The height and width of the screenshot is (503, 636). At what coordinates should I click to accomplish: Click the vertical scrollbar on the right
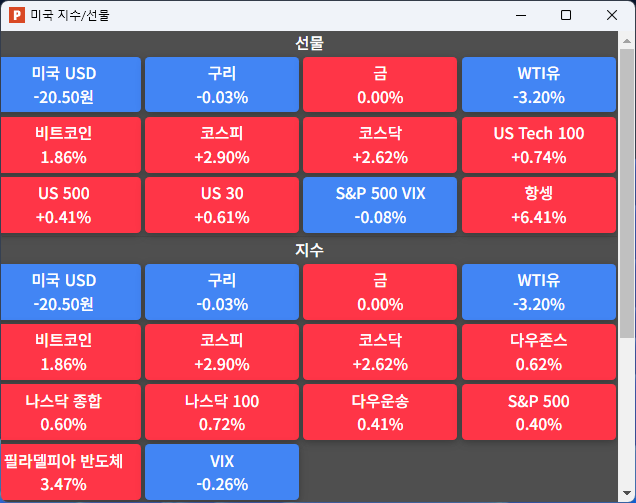[627, 200]
